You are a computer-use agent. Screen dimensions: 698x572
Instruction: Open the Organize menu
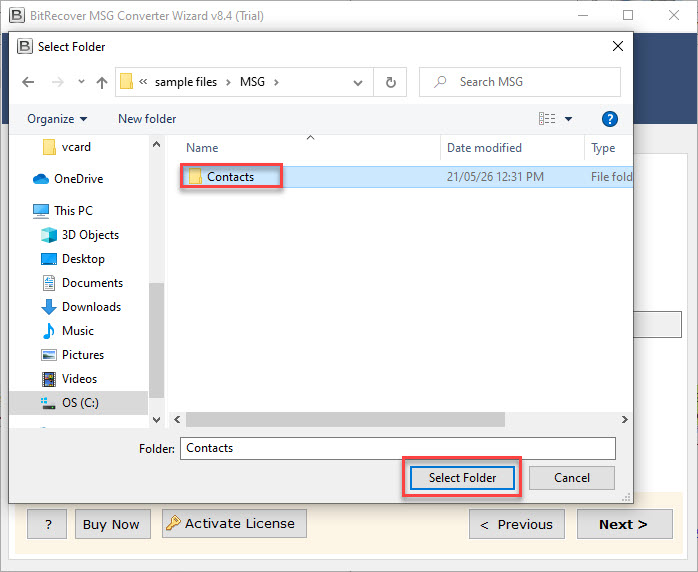pos(57,119)
